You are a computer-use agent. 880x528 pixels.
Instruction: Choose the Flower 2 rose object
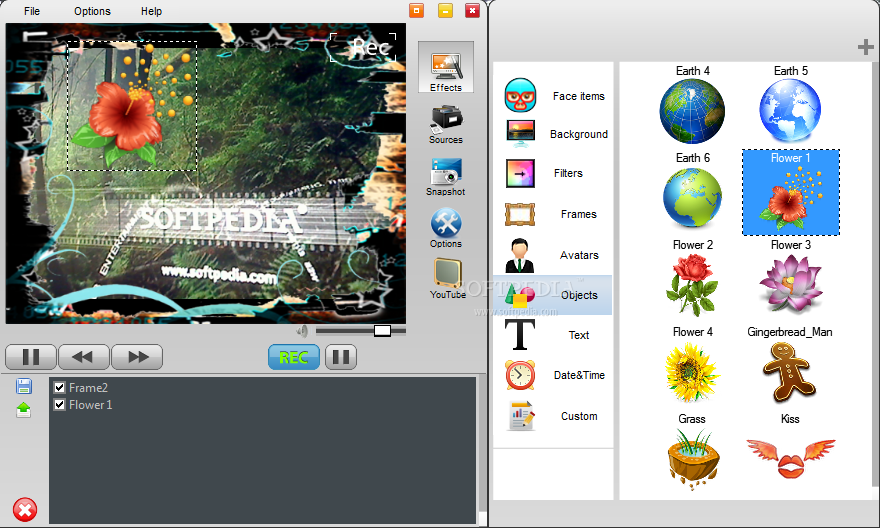point(692,279)
